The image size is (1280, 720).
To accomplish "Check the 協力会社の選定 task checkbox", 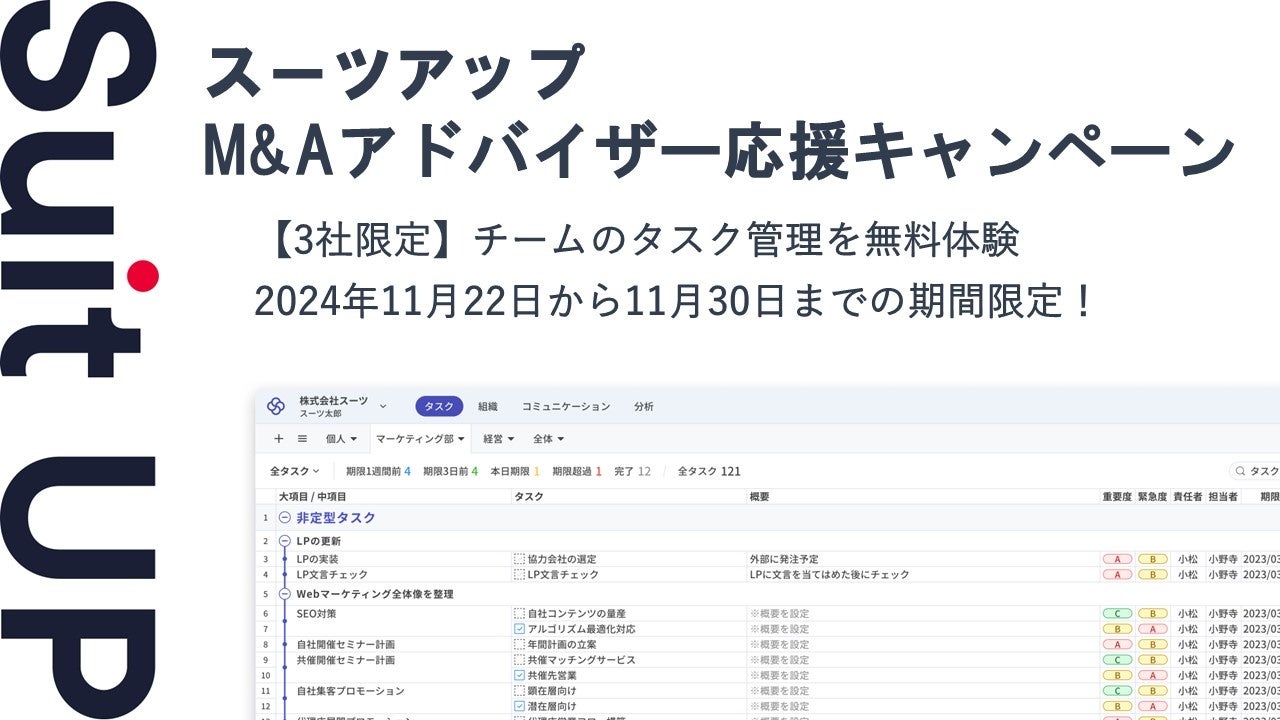I will click(x=519, y=560).
